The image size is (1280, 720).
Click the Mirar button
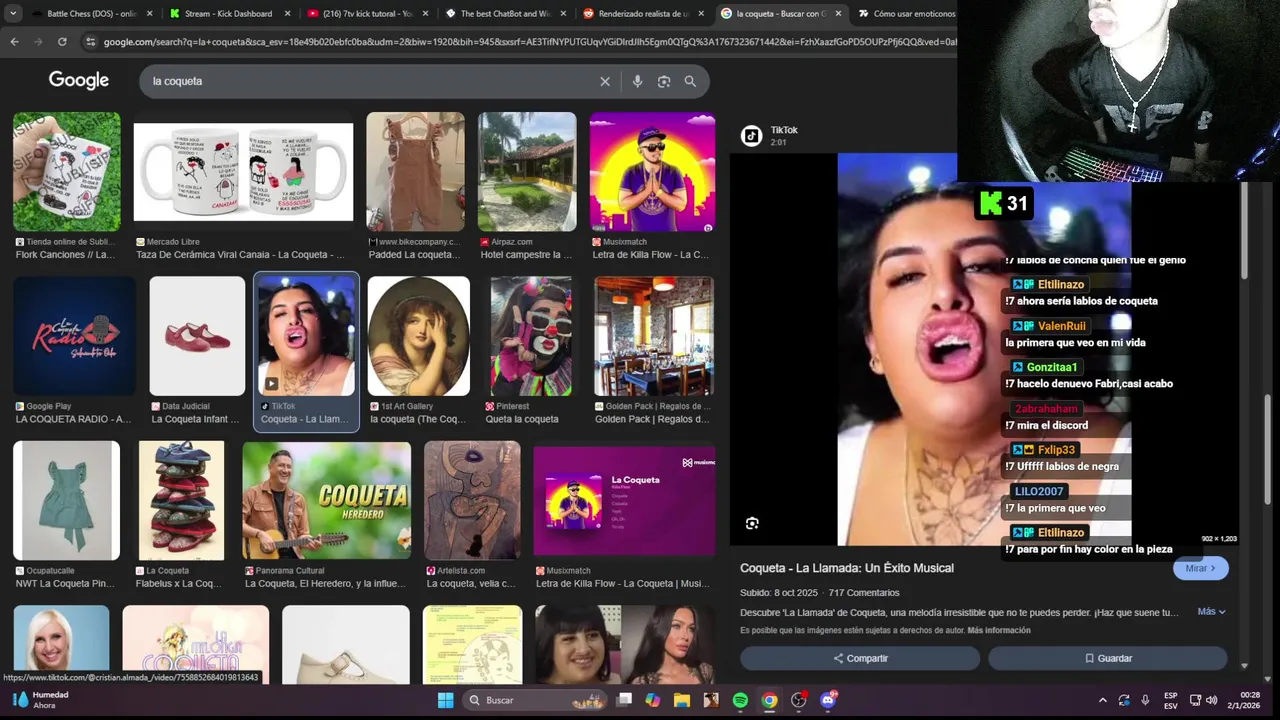coord(1200,568)
